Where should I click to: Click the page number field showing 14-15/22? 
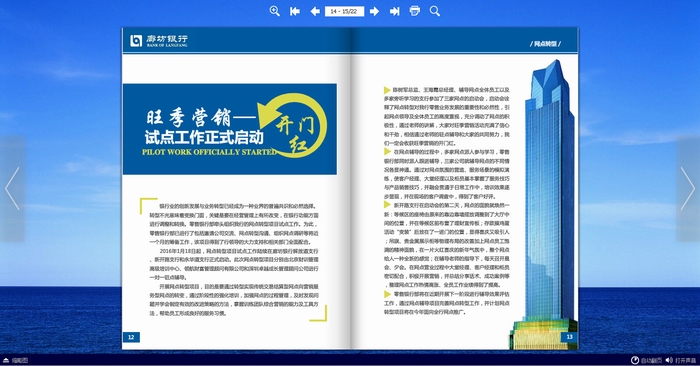[344, 11]
